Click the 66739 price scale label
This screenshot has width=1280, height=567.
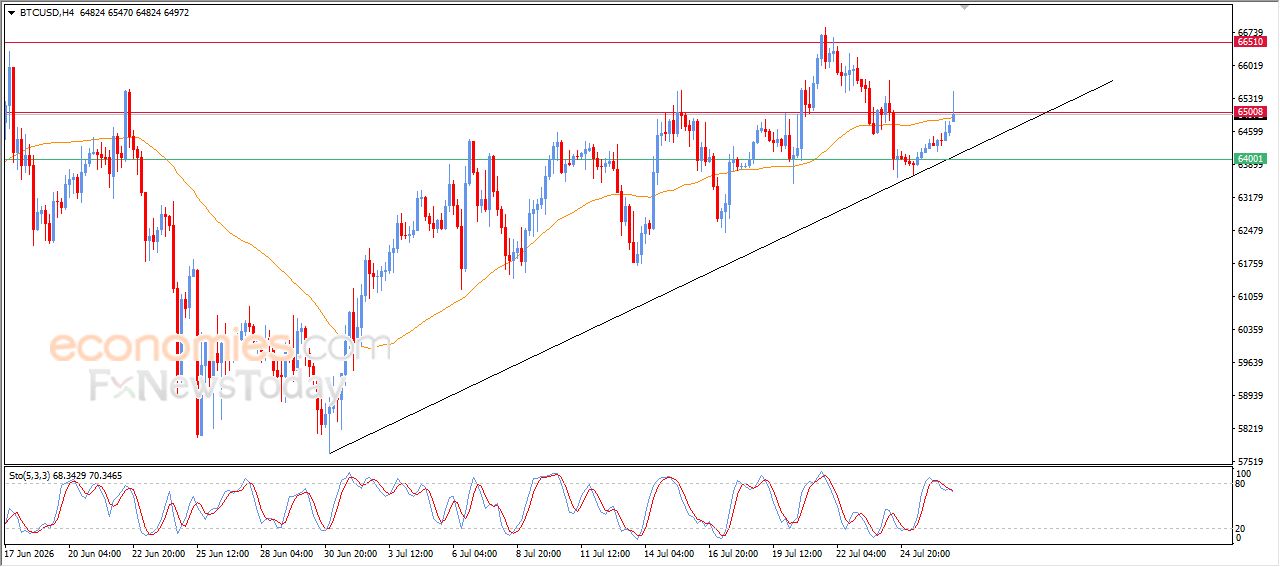pyautogui.click(x=1251, y=32)
